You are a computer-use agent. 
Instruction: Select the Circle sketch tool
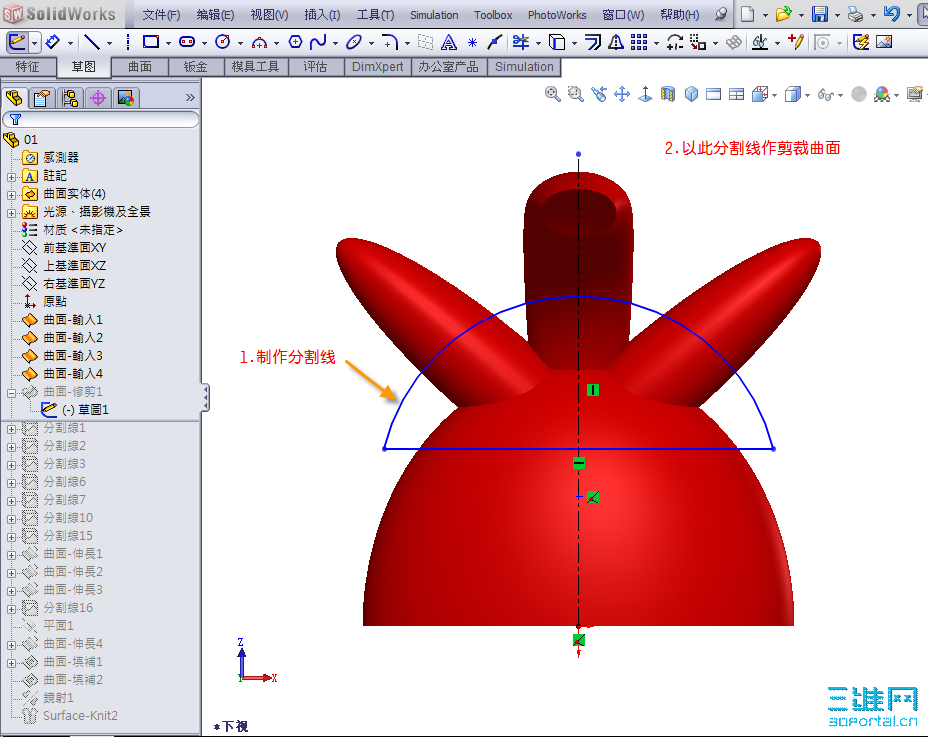coord(223,42)
